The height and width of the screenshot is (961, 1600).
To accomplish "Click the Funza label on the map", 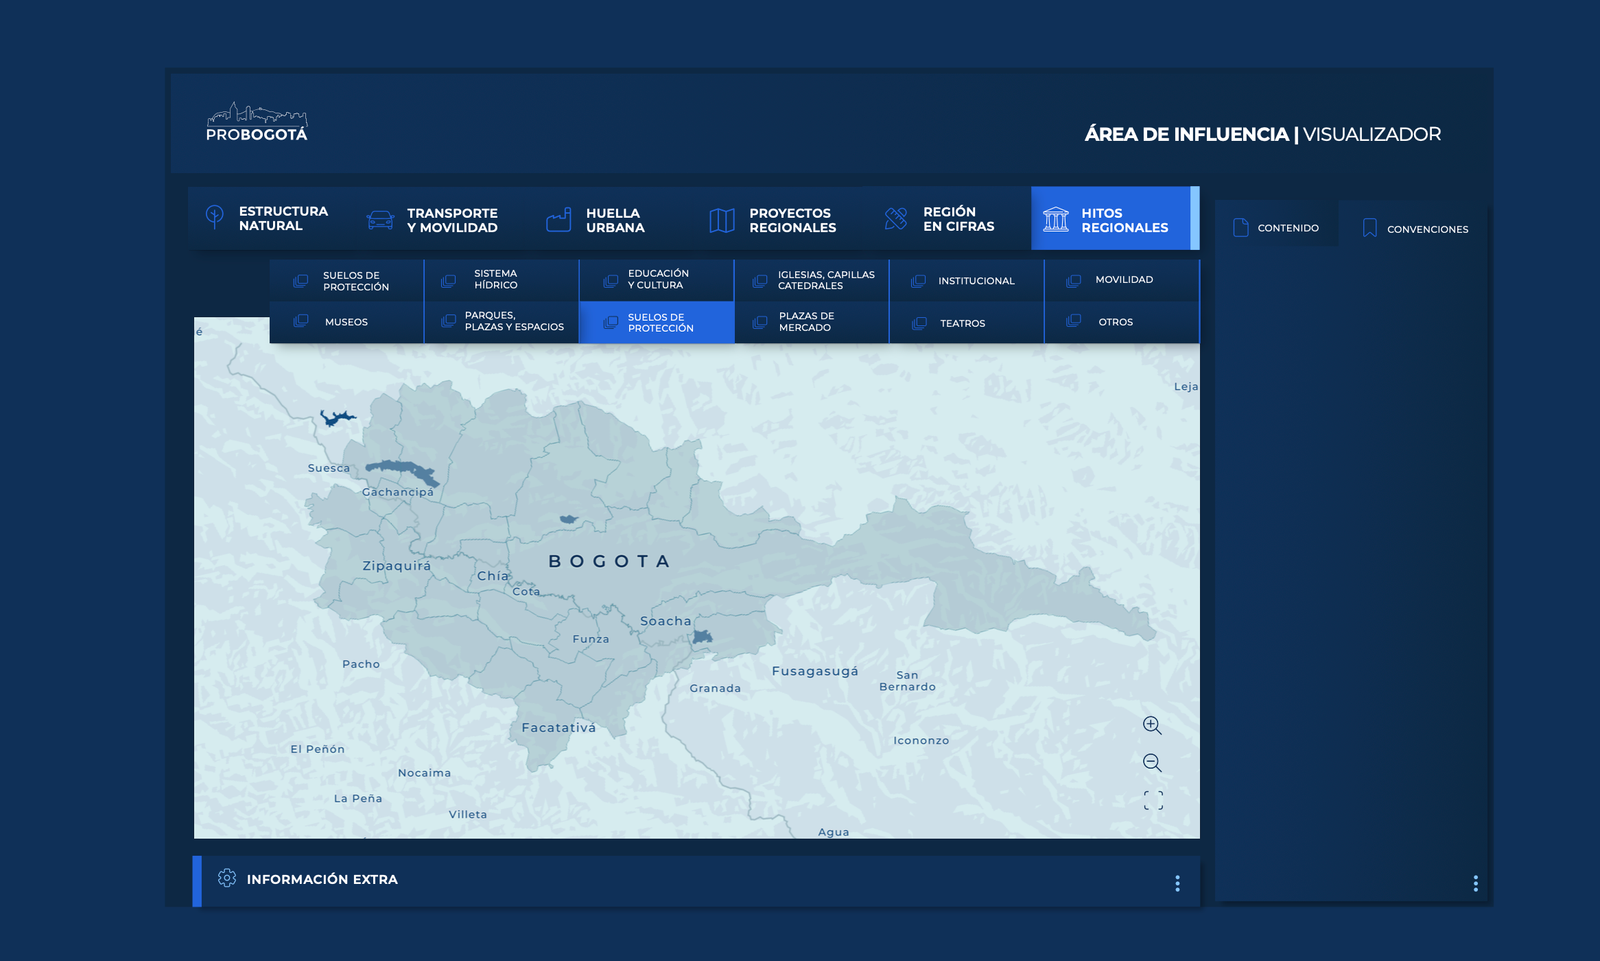I will point(591,639).
